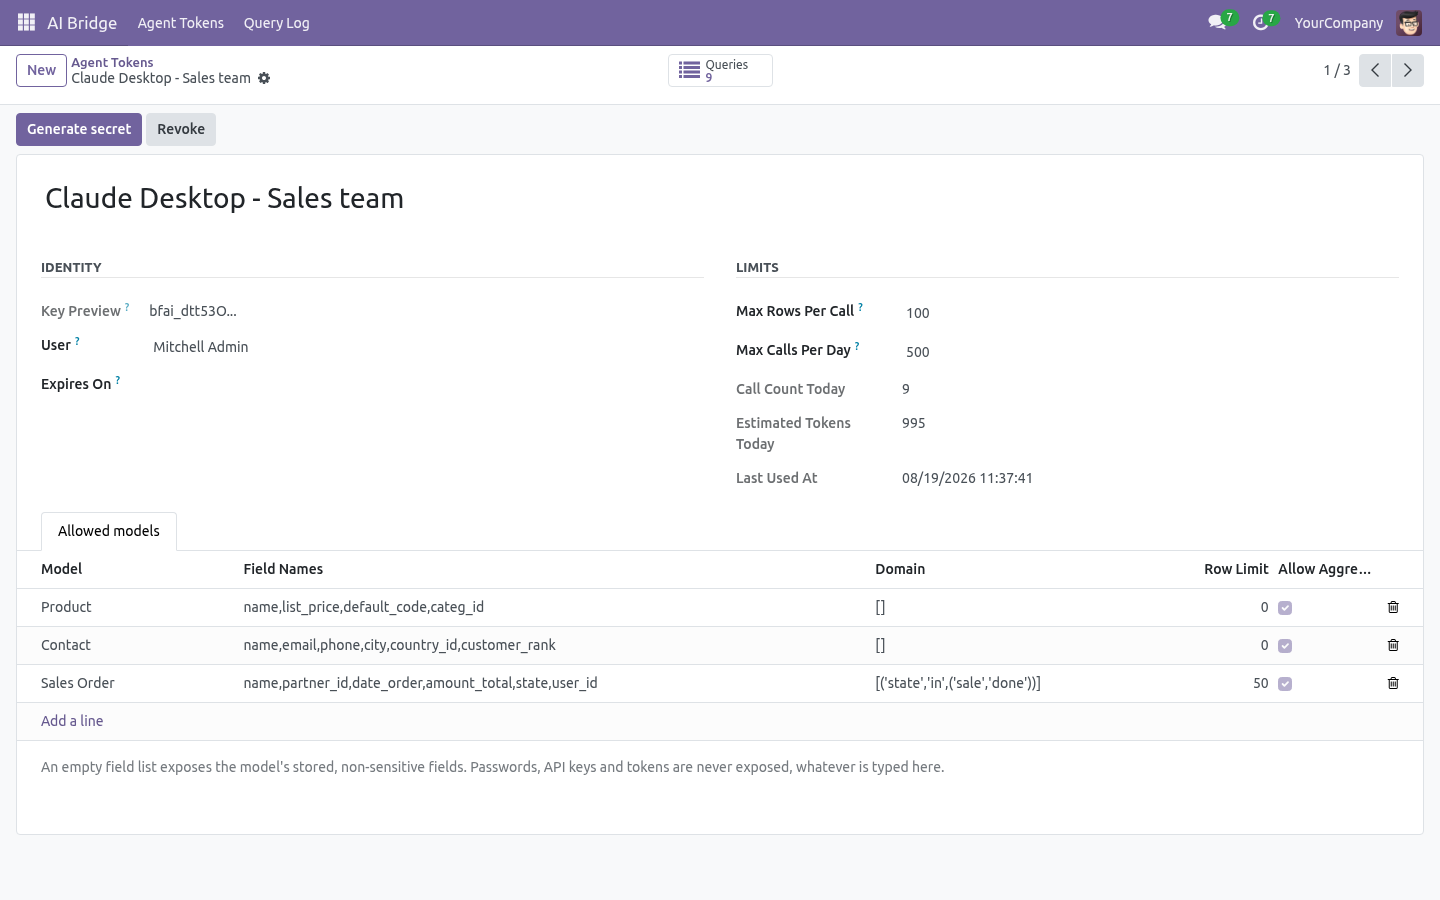
Task: Delete the Sales Order row with trash icon
Action: (x=1393, y=683)
